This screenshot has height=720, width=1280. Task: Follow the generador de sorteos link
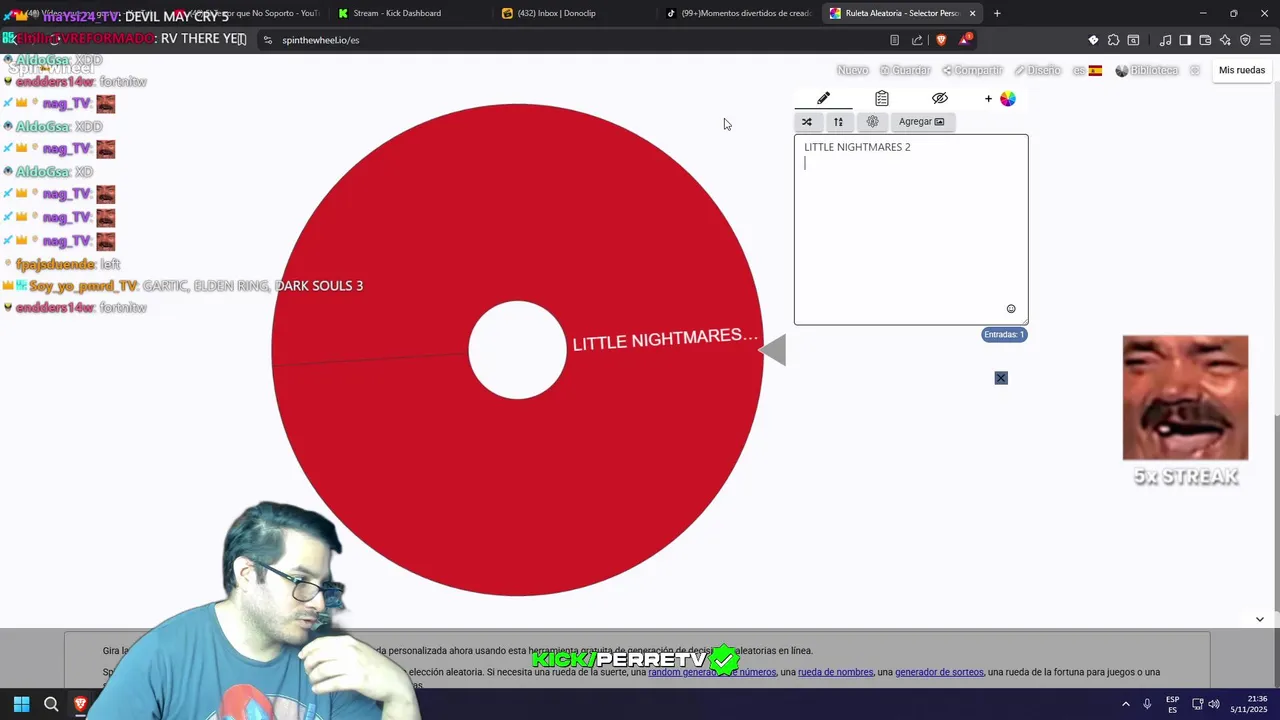tap(939, 672)
